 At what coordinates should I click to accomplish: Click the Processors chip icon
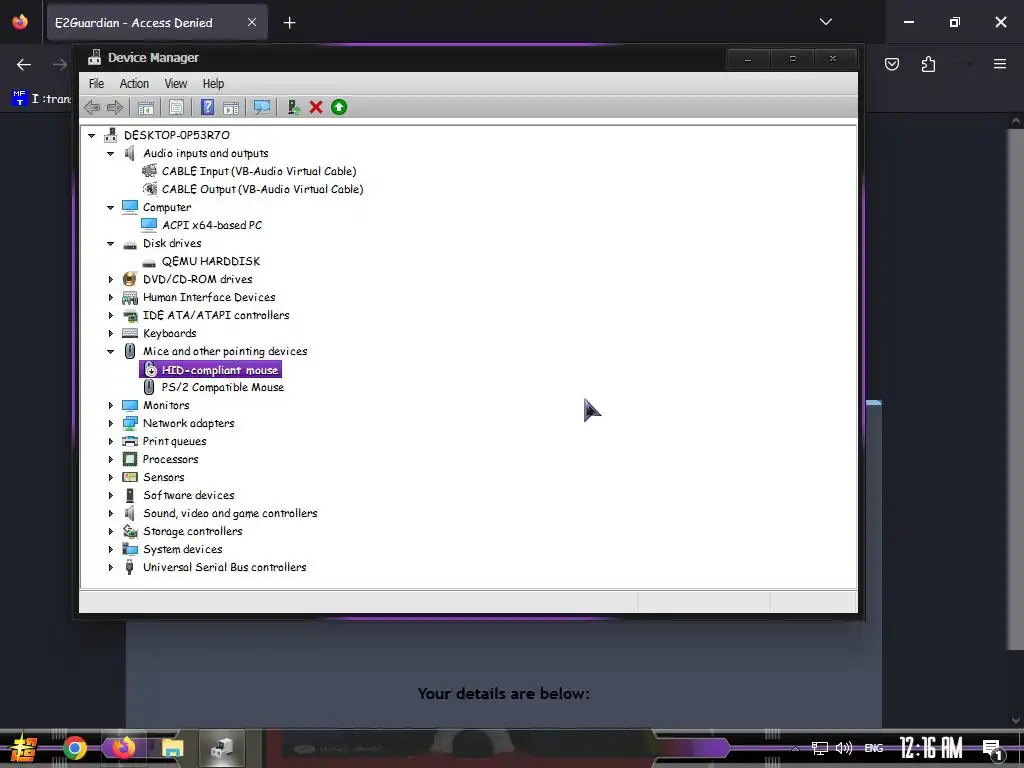tap(130, 459)
